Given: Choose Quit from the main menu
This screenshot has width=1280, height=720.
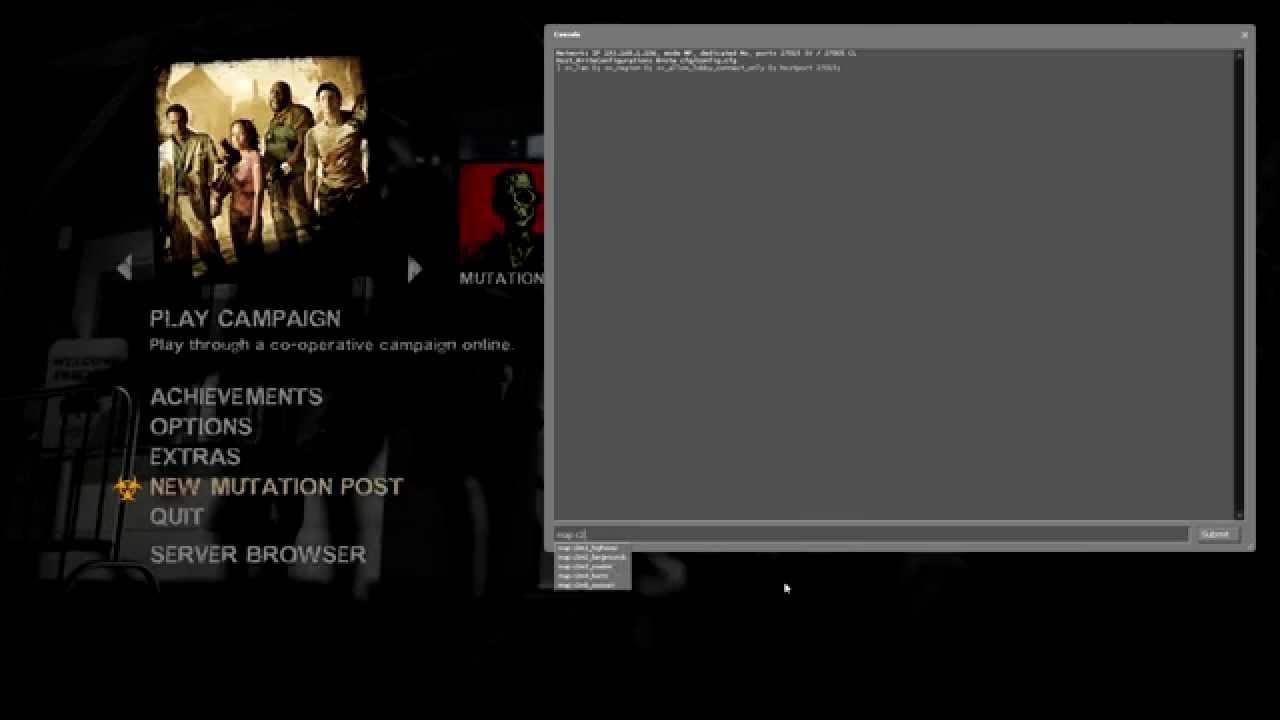Looking at the screenshot, I should pos(177,516).
